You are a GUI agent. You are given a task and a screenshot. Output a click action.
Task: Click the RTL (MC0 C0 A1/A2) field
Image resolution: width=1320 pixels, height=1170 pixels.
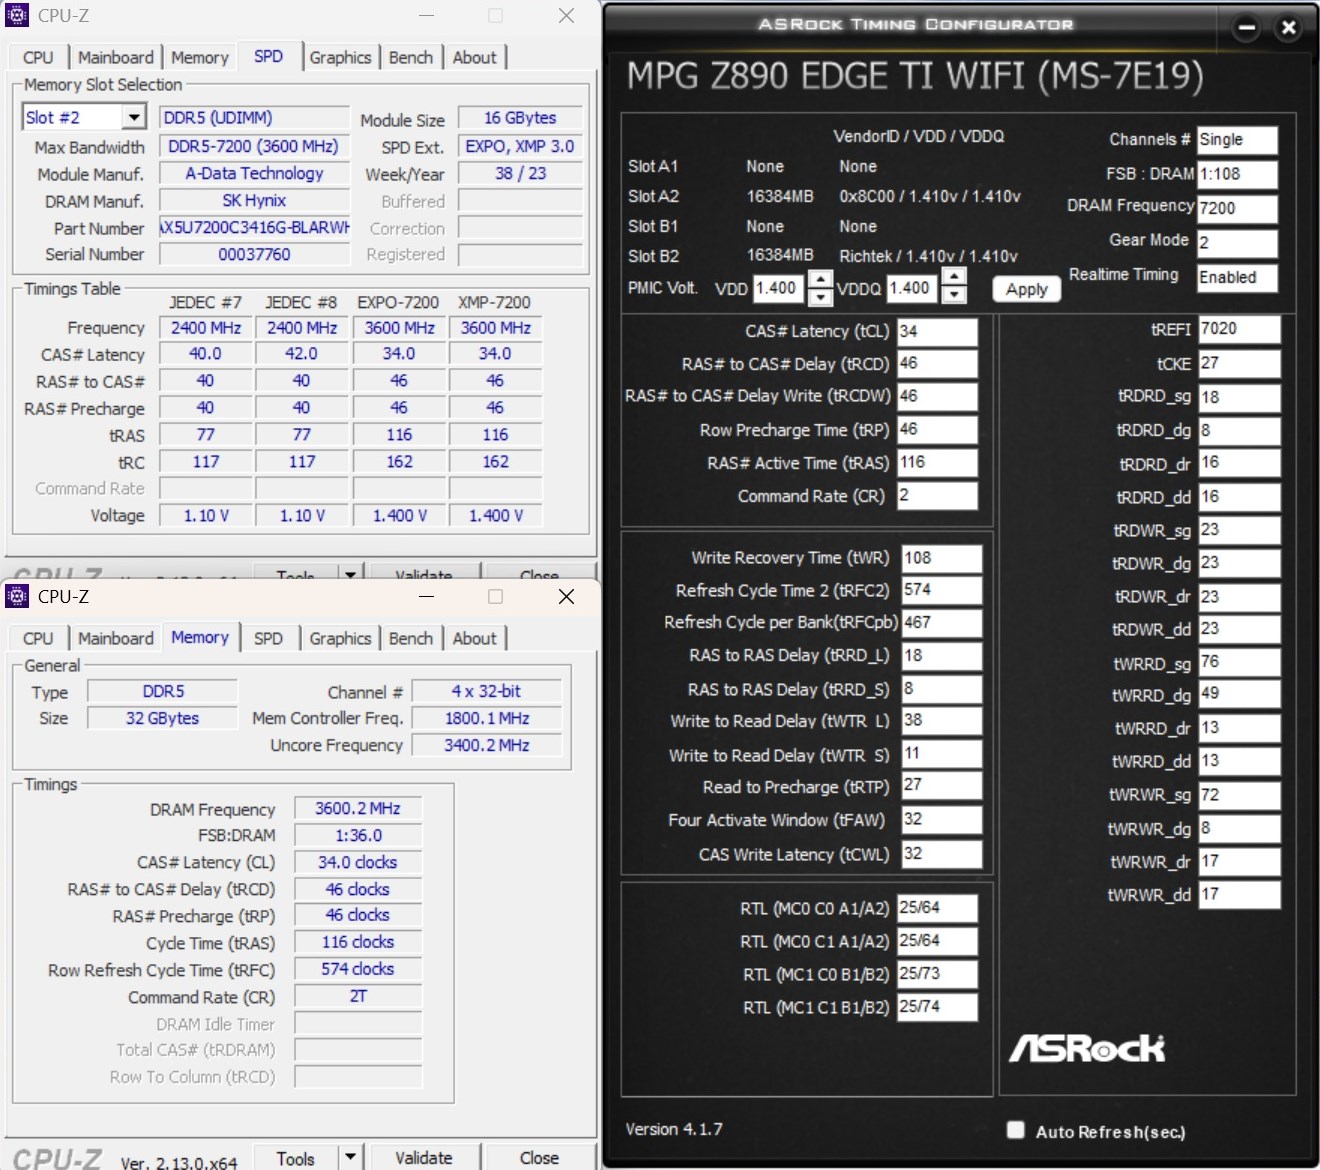[937, 908]
